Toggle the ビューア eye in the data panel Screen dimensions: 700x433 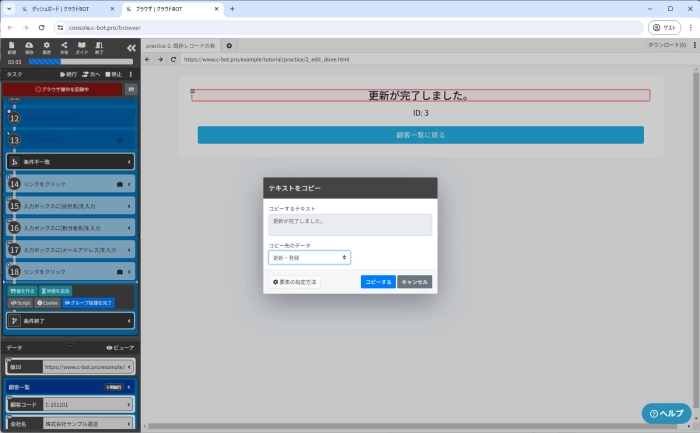coord(119,347)
